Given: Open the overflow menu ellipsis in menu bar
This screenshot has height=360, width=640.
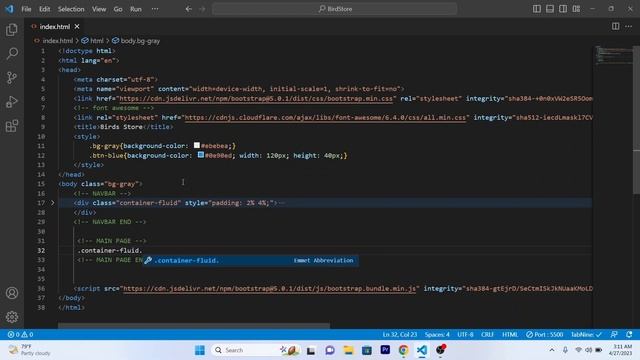Looking at the screenshot, I should (x=155, y=9).
